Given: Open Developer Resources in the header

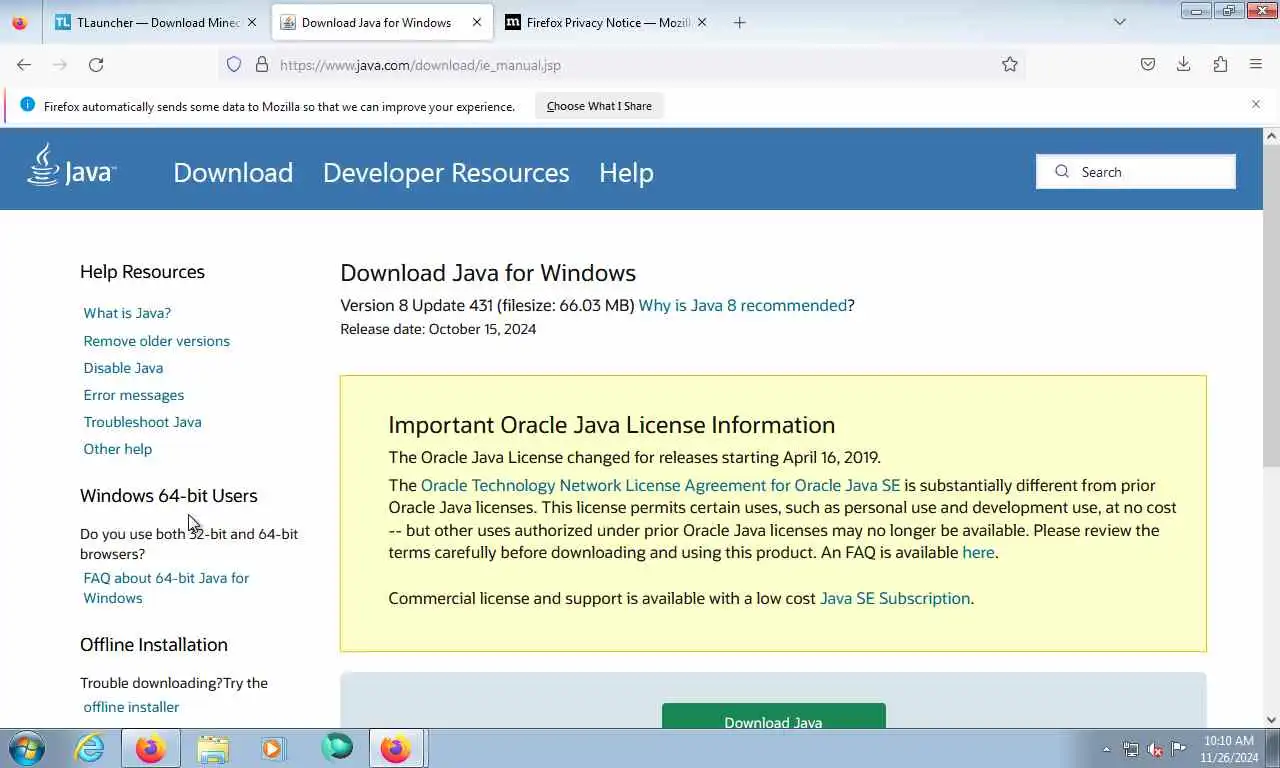Looking at the screenshot, I should point(446,172).
